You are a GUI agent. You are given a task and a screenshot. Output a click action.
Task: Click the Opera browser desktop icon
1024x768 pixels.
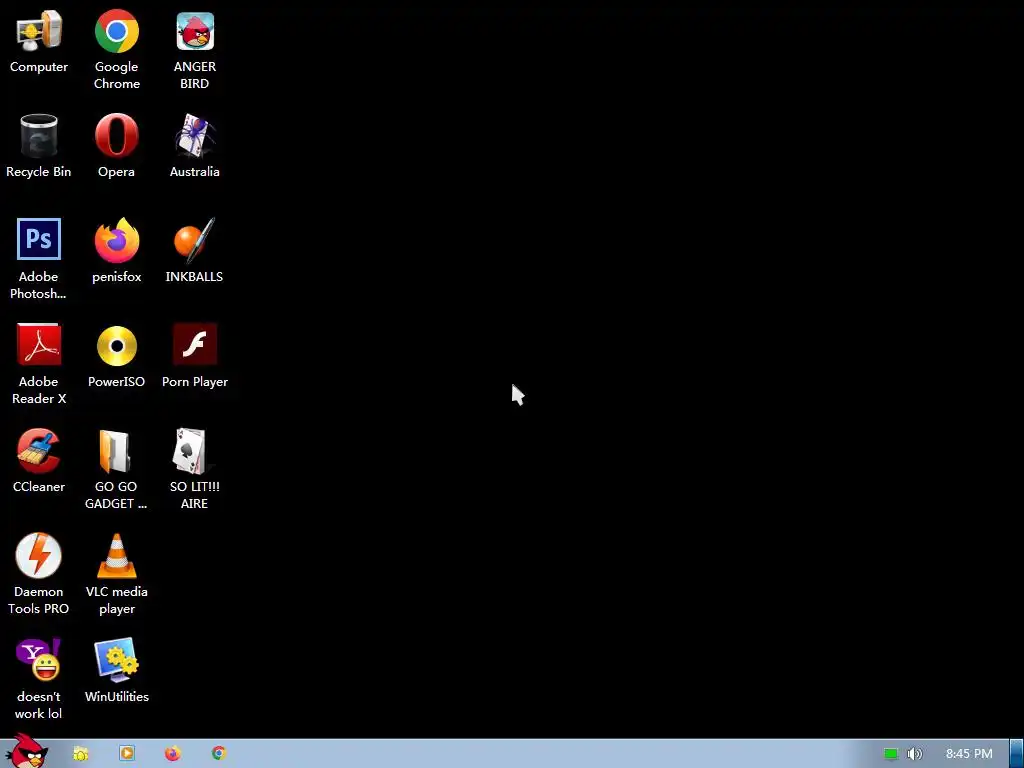[116, 146]
